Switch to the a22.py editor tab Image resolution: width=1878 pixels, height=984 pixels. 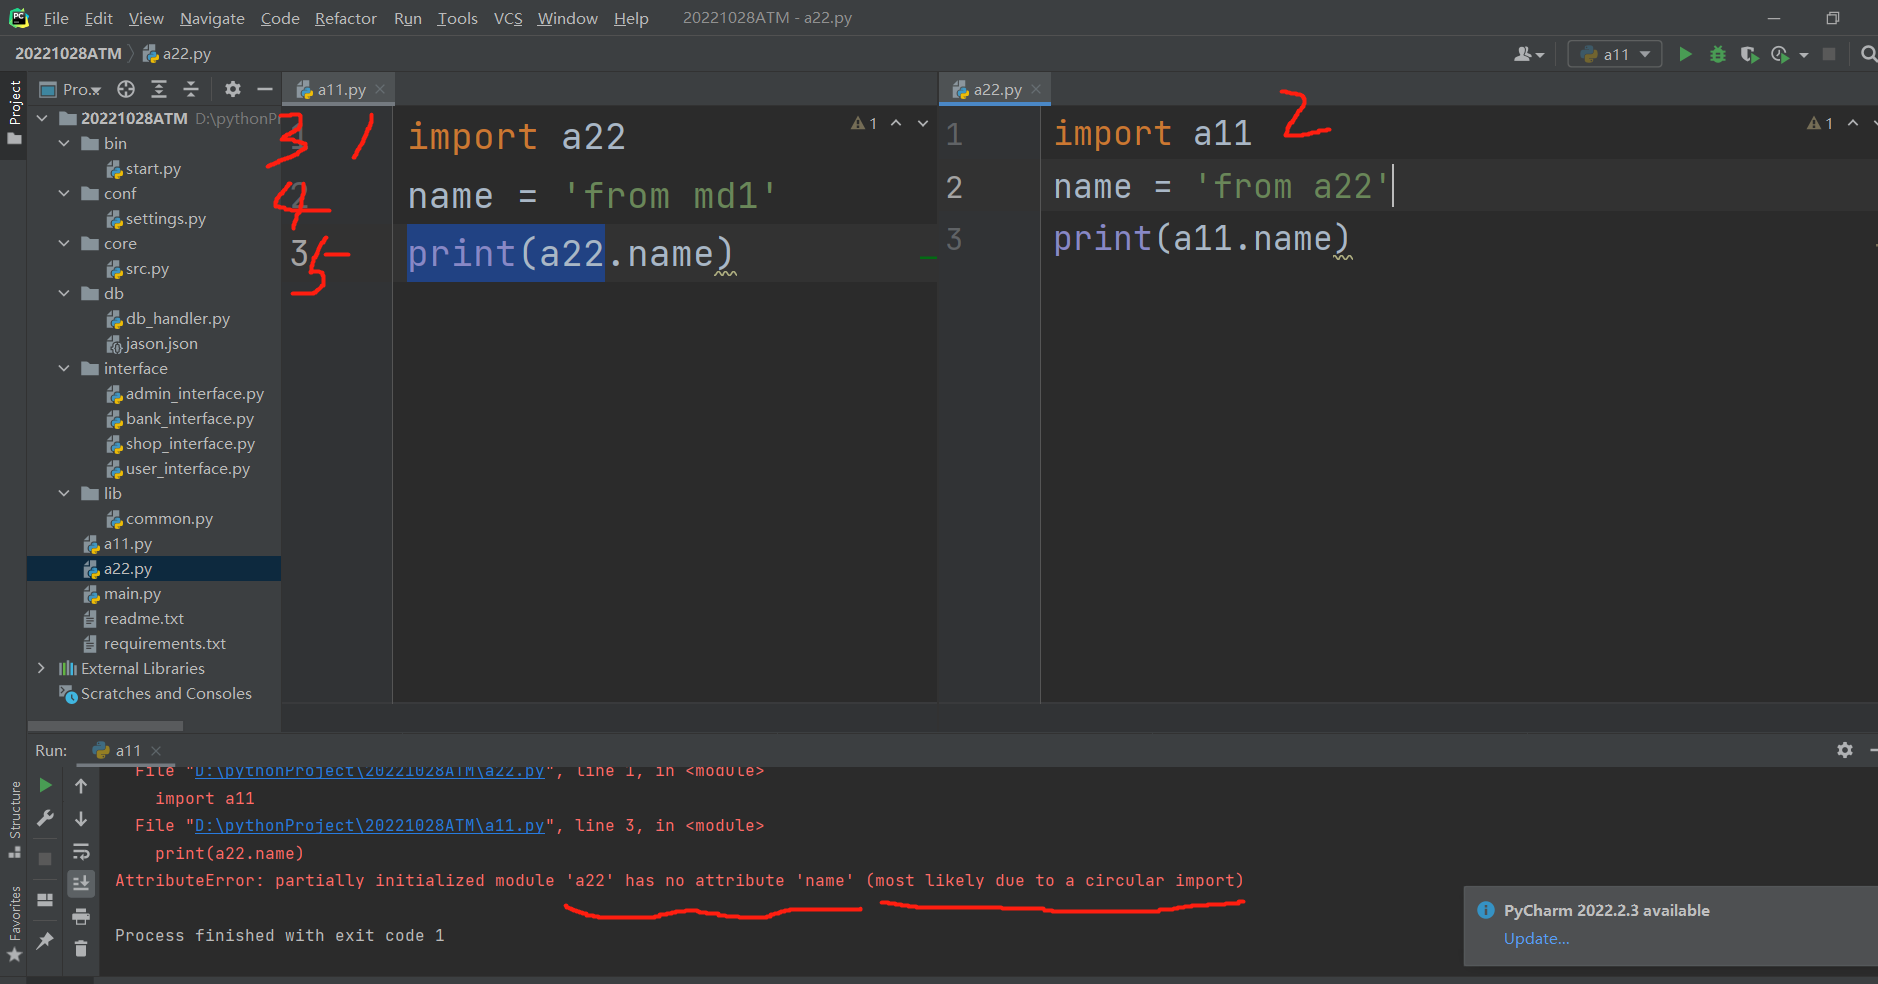997,89
